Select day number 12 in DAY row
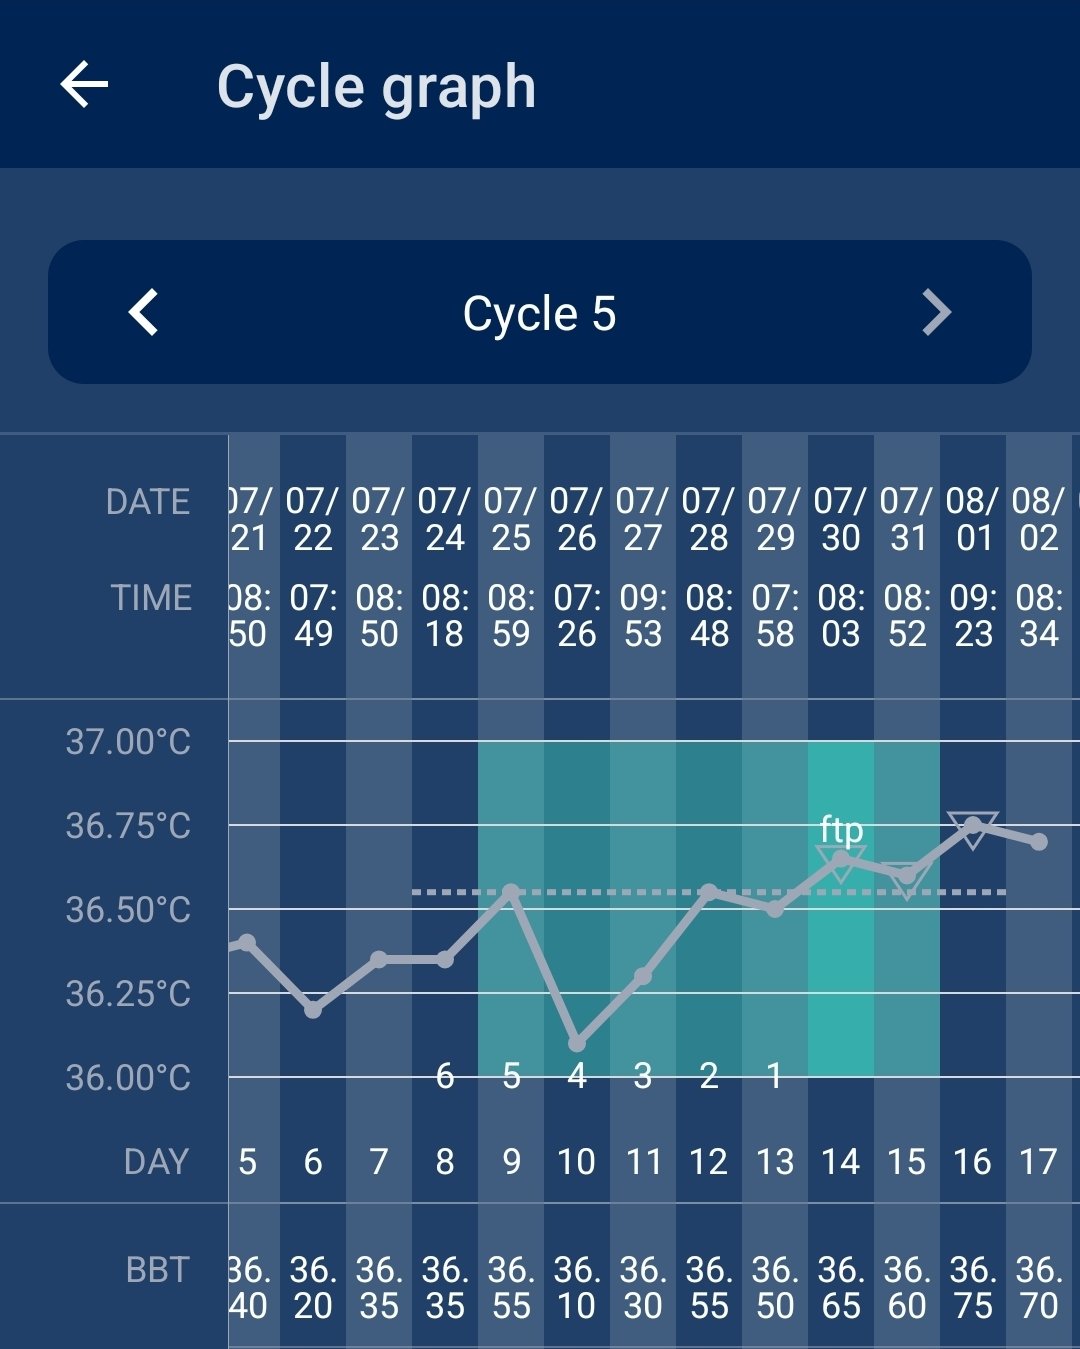Screen dimensions: 1080x1349 (709, 1162)
